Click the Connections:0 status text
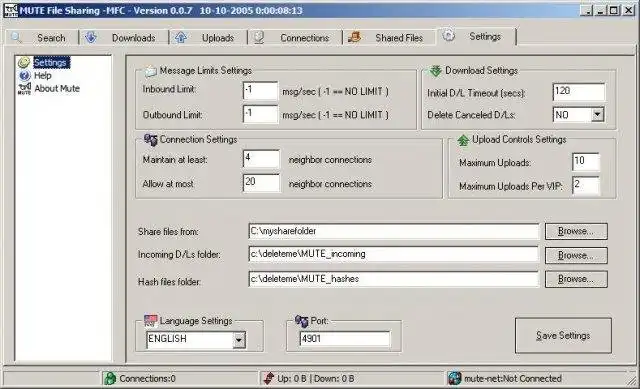Viewport: 640px width, 389px height. pos(147,378)
